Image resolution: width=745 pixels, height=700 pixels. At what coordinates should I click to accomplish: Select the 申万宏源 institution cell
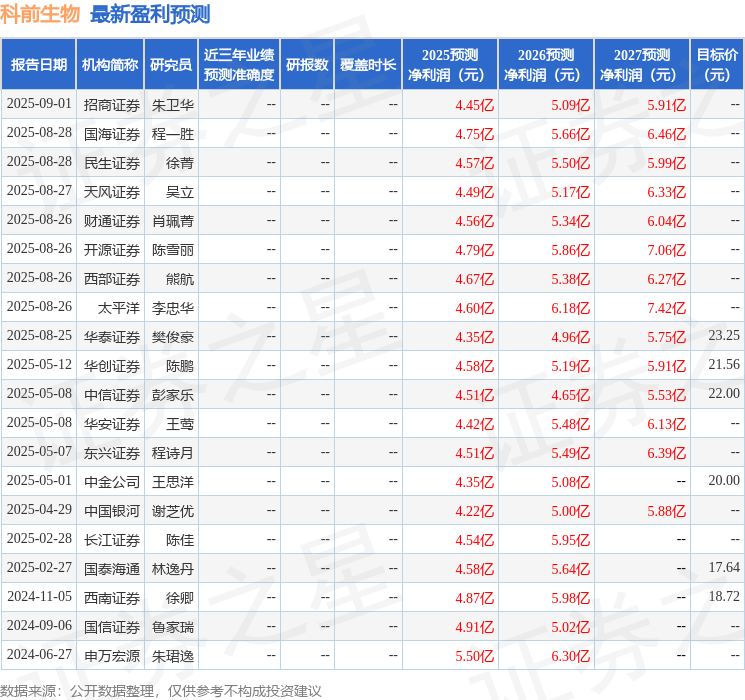point(112,656)
